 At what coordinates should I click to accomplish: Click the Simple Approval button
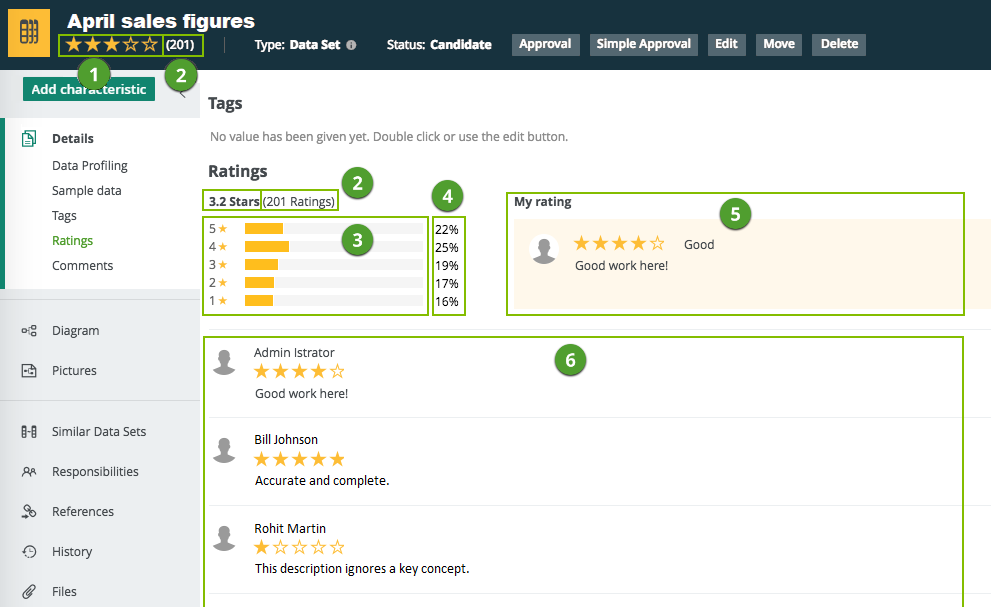tap(644, 44)
